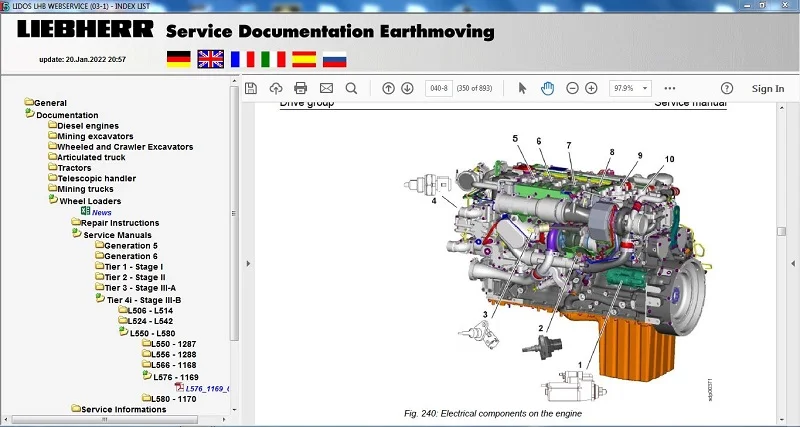Open the L566 - 1168 folder
The height and width of the screenshot is (427, 800).
[x=169, y=365]
